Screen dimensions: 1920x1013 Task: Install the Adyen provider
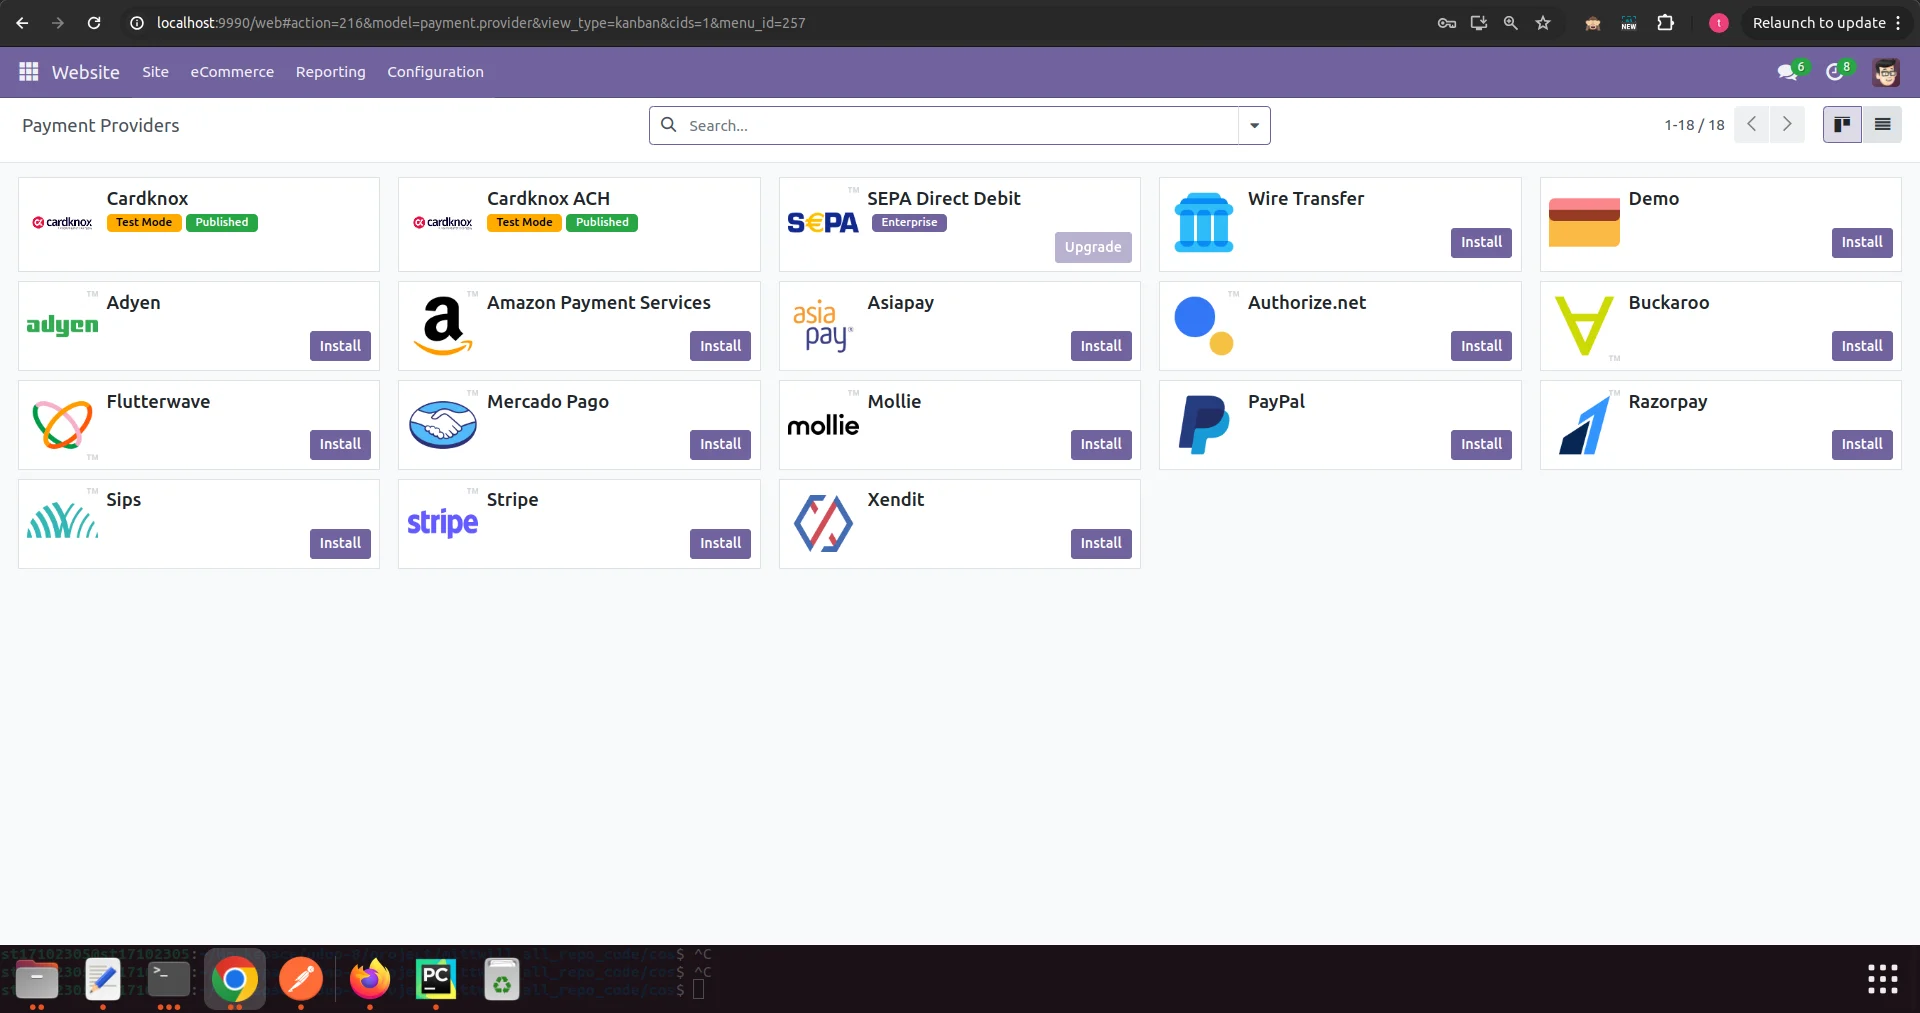[340, 346]
